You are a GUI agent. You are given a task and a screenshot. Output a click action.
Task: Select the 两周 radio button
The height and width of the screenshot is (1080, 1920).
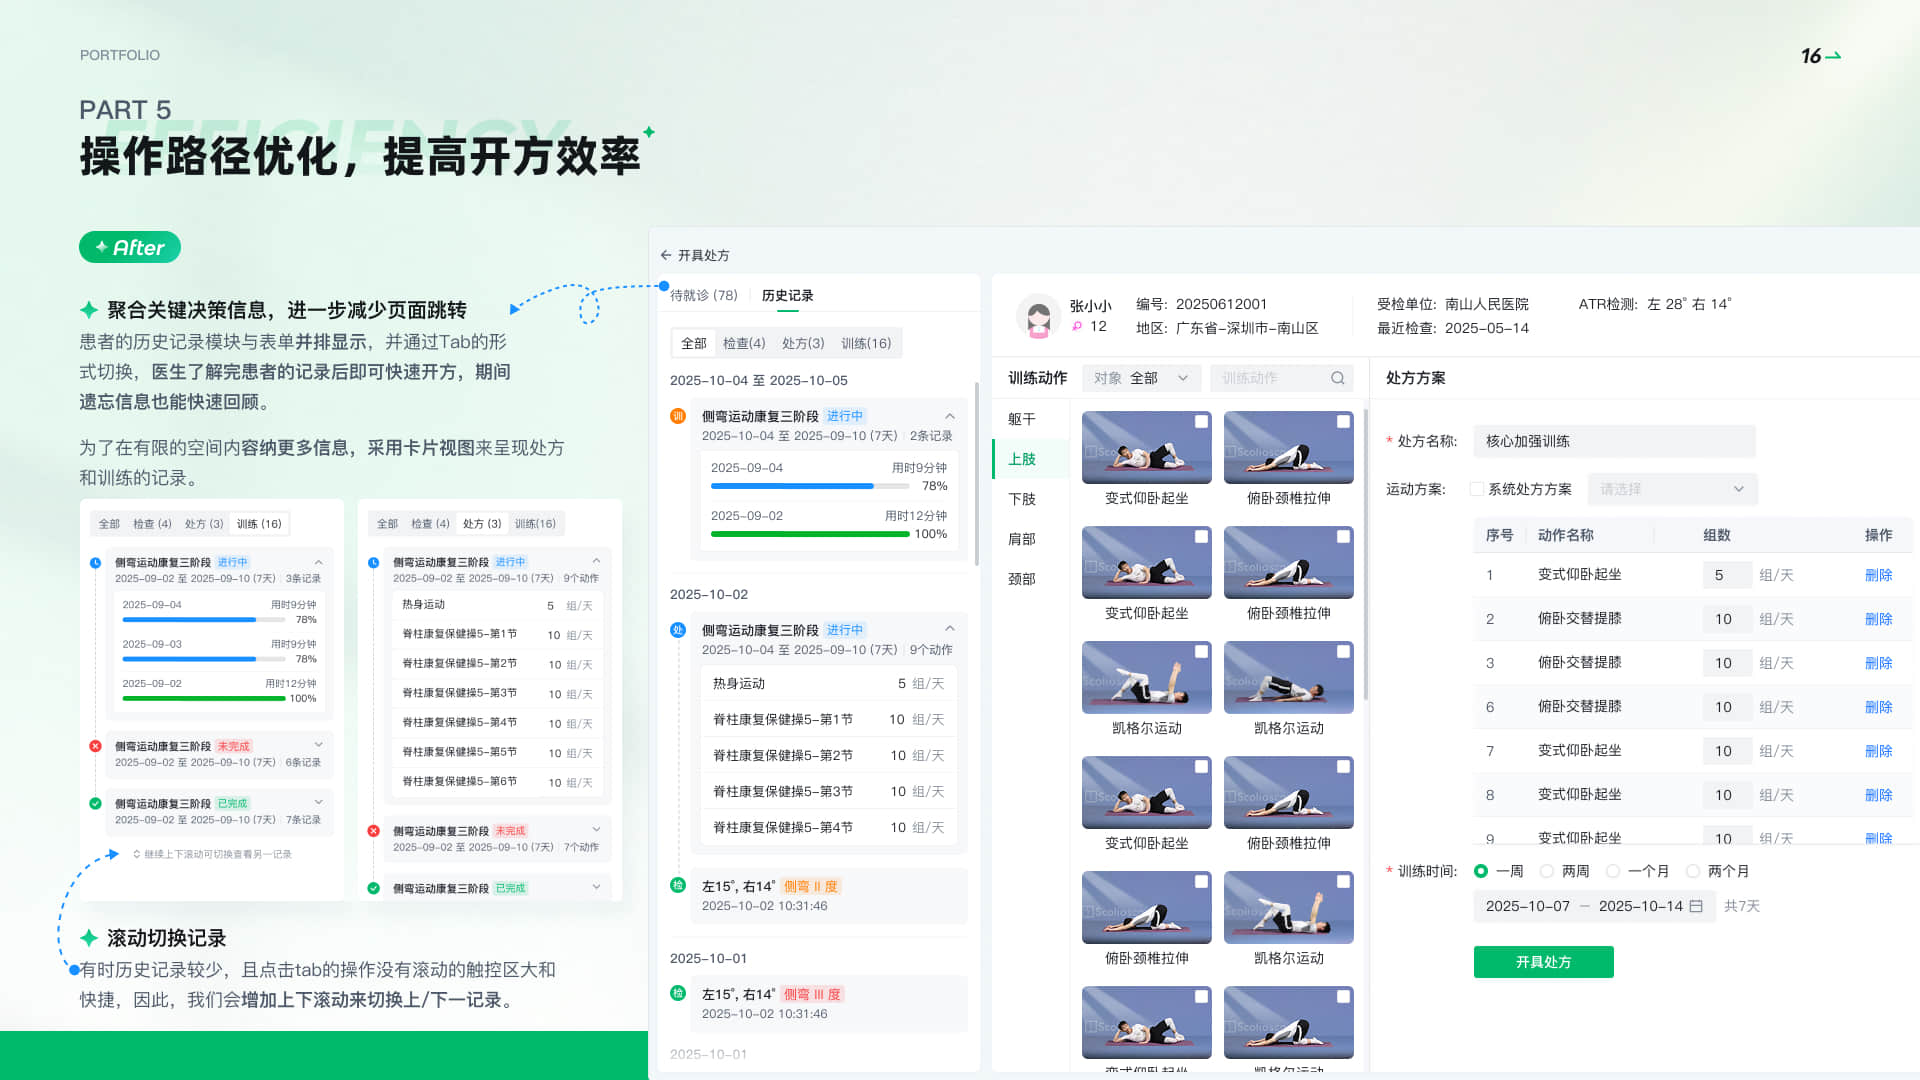click(x=1547, y=871)
